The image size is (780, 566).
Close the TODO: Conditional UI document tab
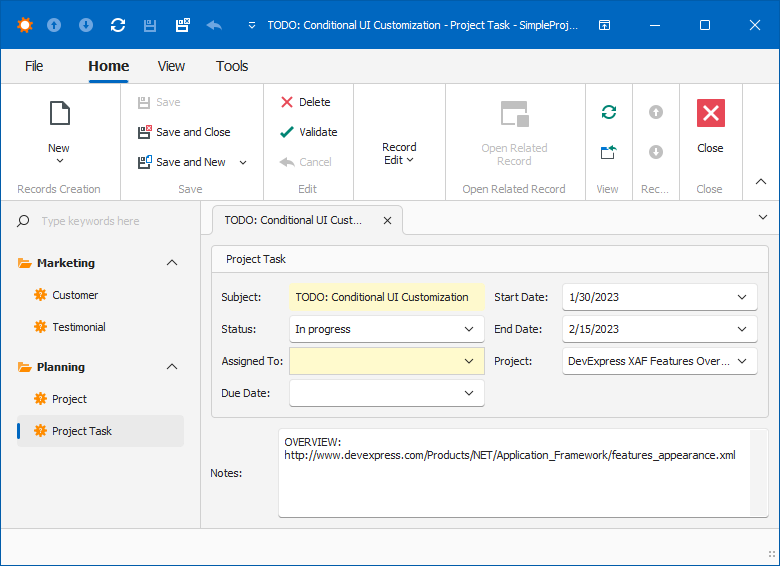point(387,220)
